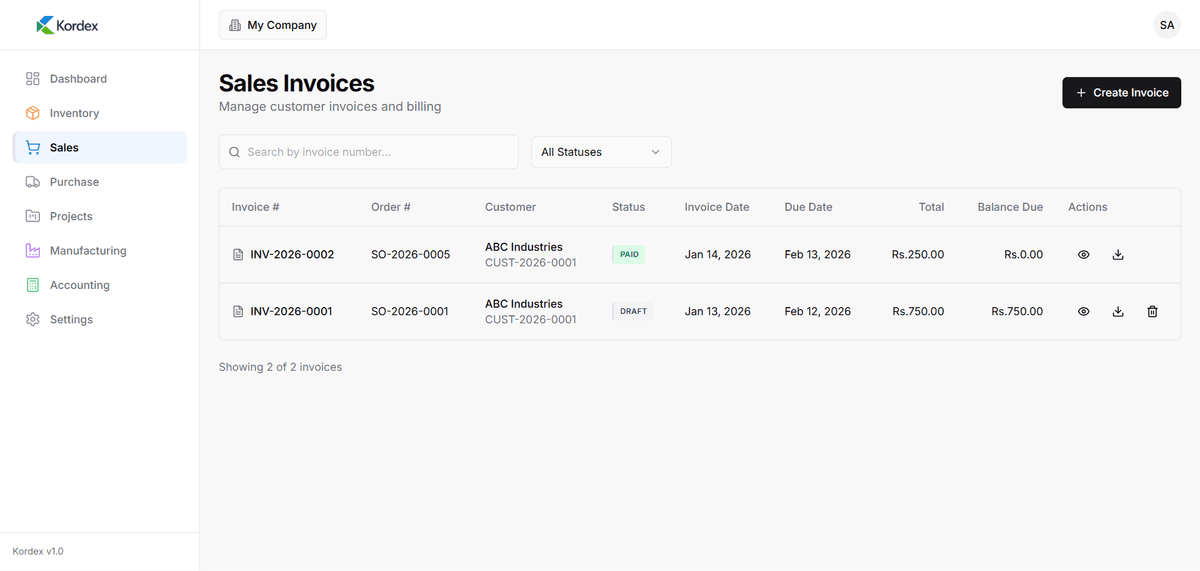Open the Accounting module
This screenshot has width=1200, height=571.
pyautogui.click(x=100, y=285)
